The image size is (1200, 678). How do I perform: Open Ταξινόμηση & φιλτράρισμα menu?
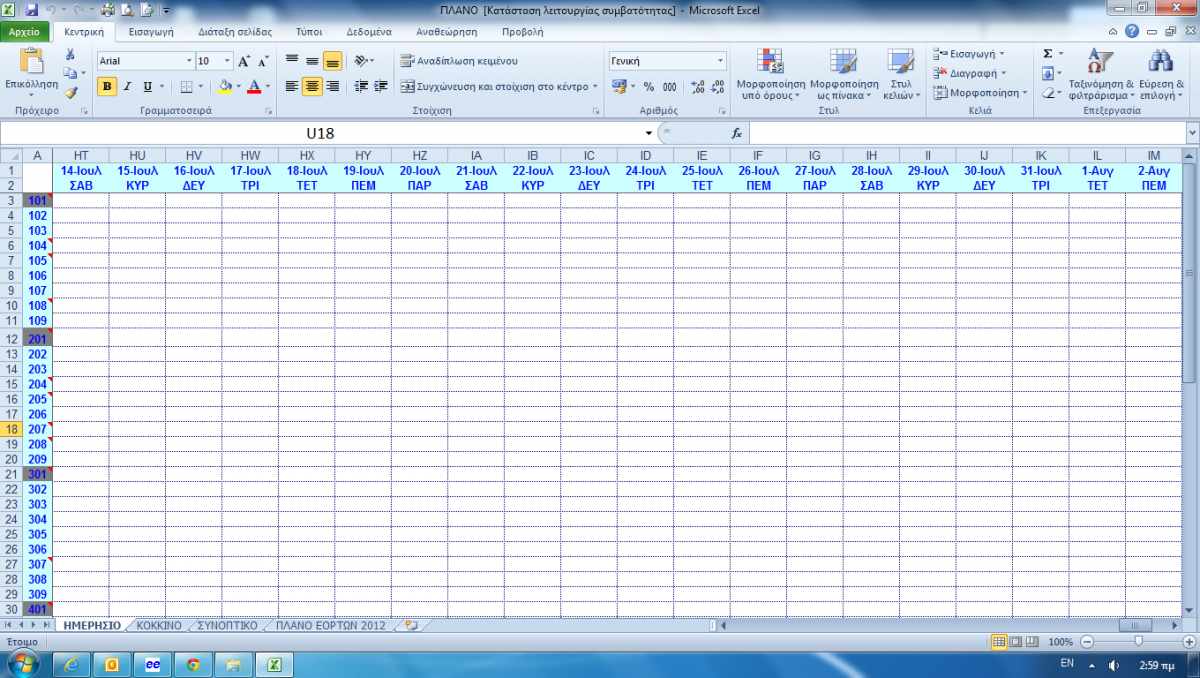[1101, 73]
